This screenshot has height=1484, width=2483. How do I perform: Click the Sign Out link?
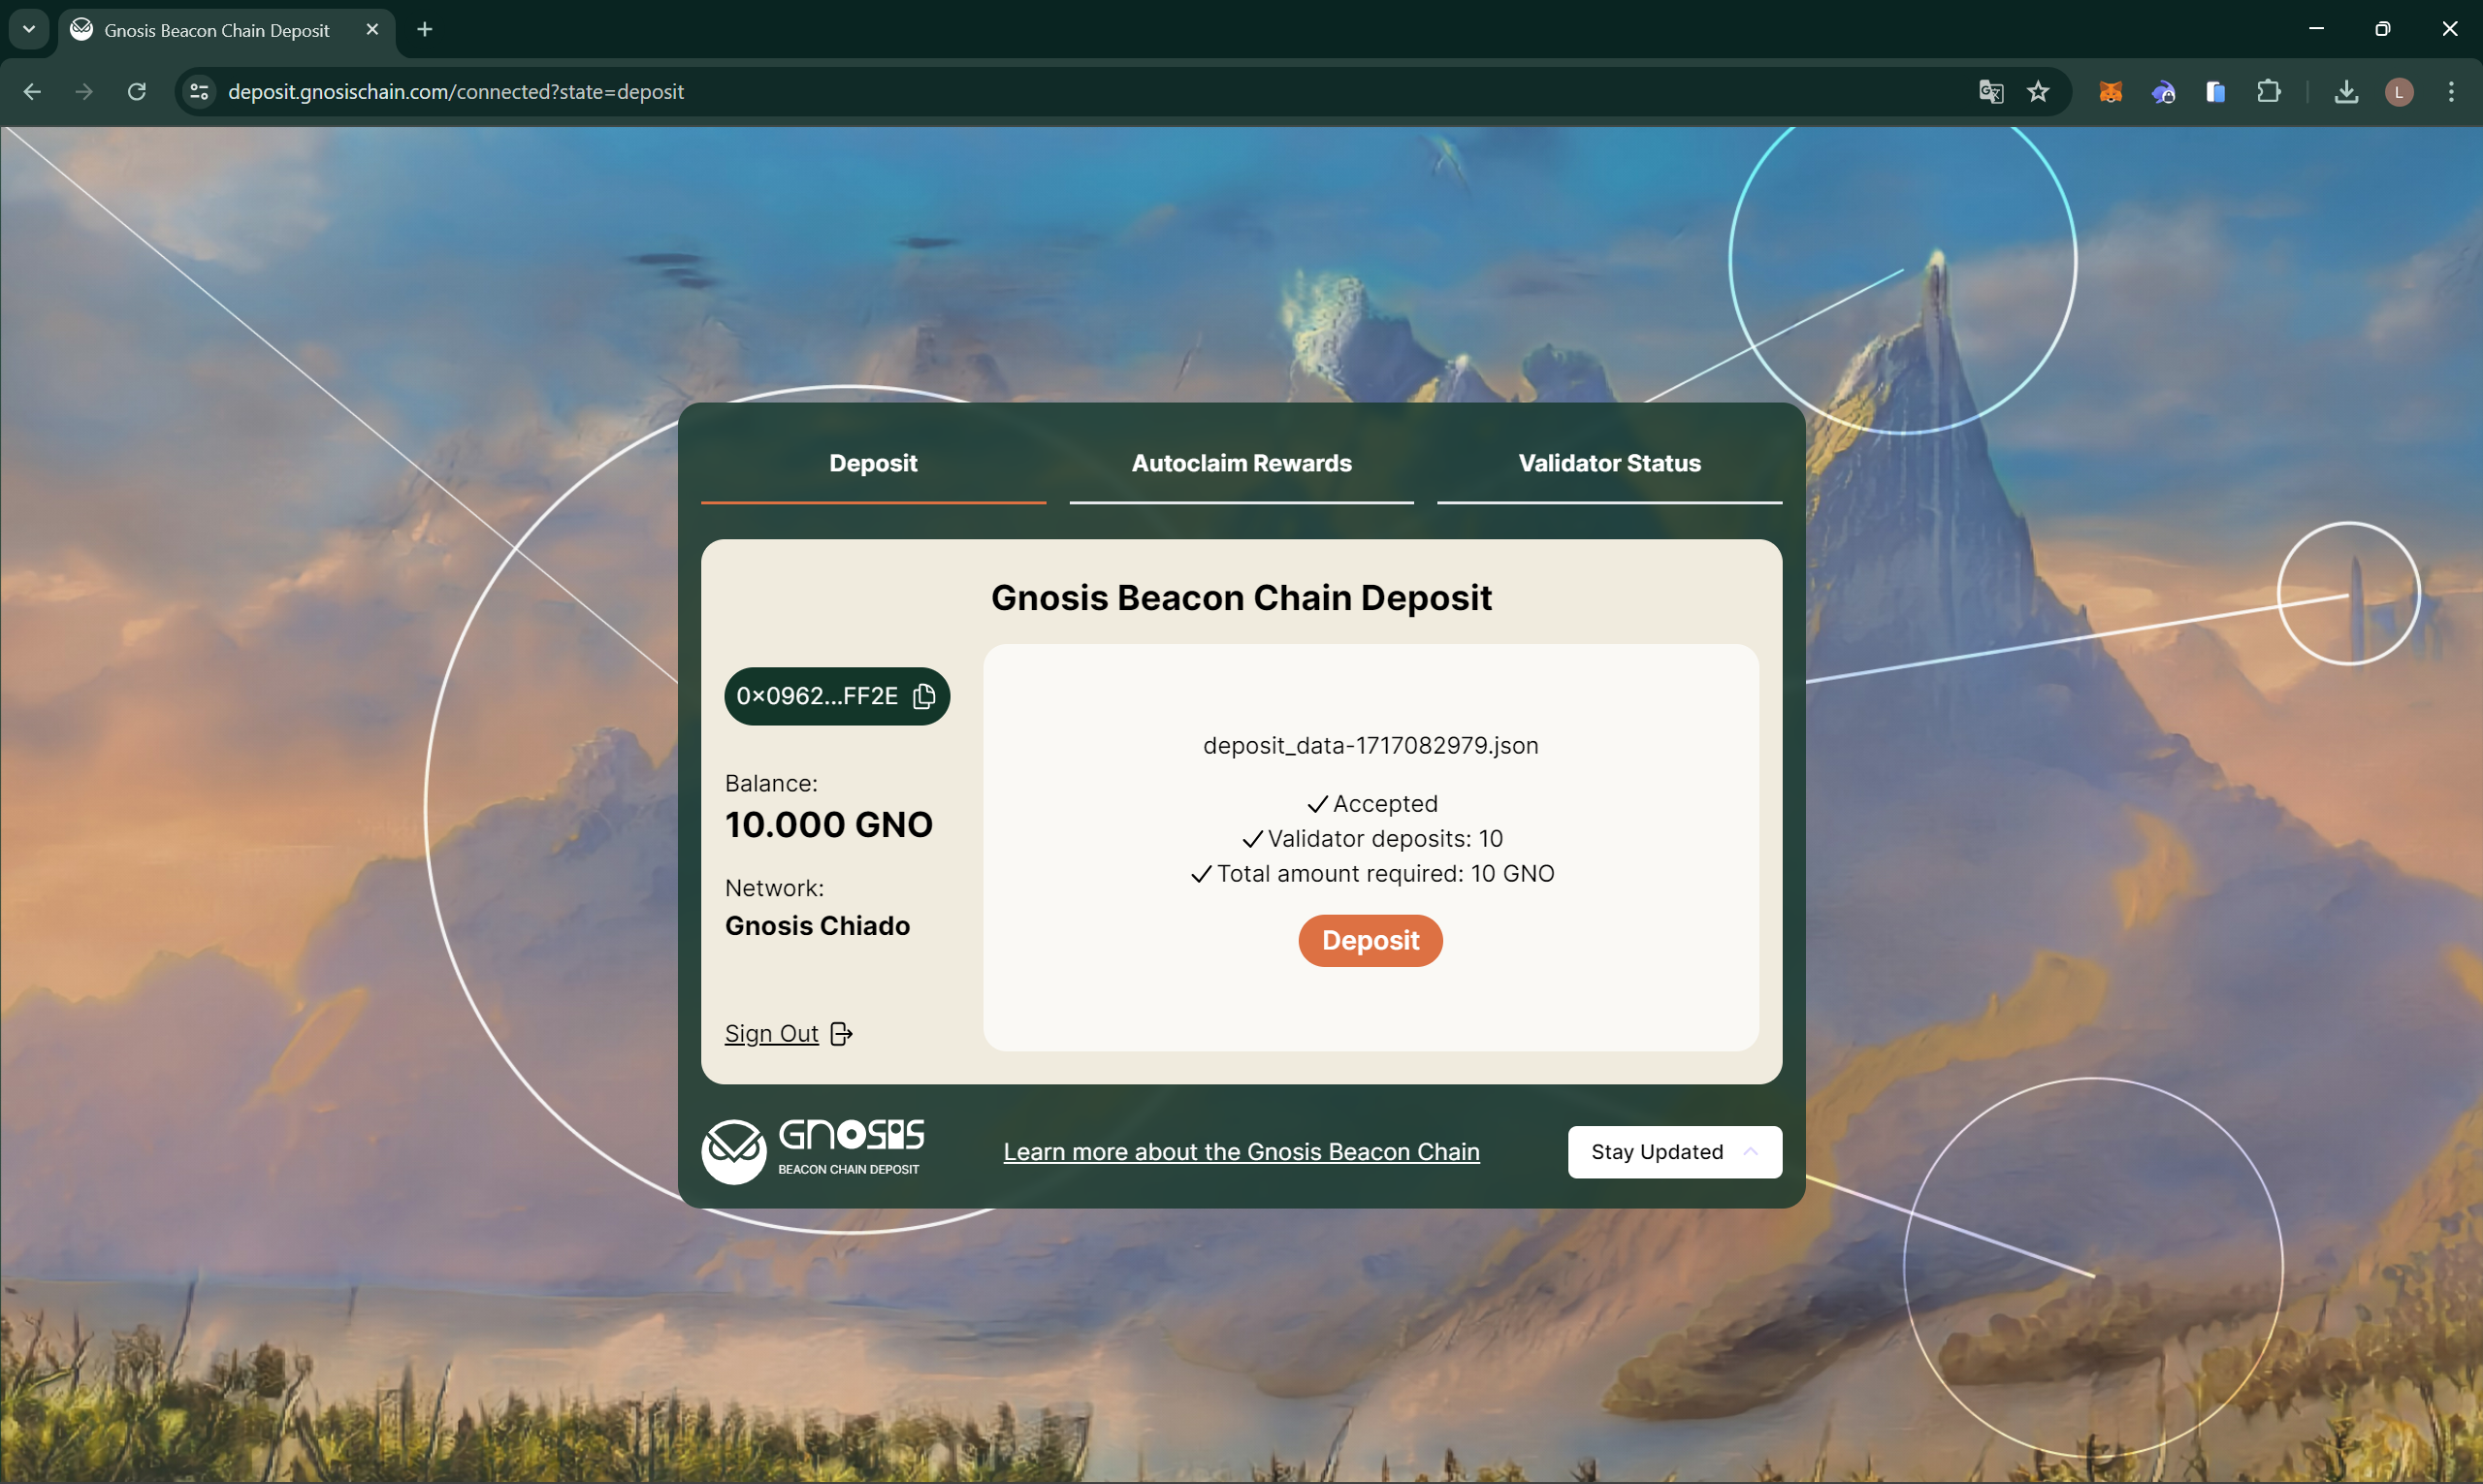771,1033
